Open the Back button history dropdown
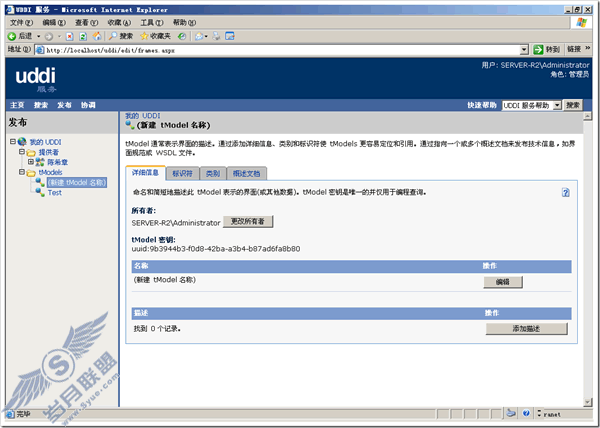The width and height of the screenshot is (600, 428). 39,36
